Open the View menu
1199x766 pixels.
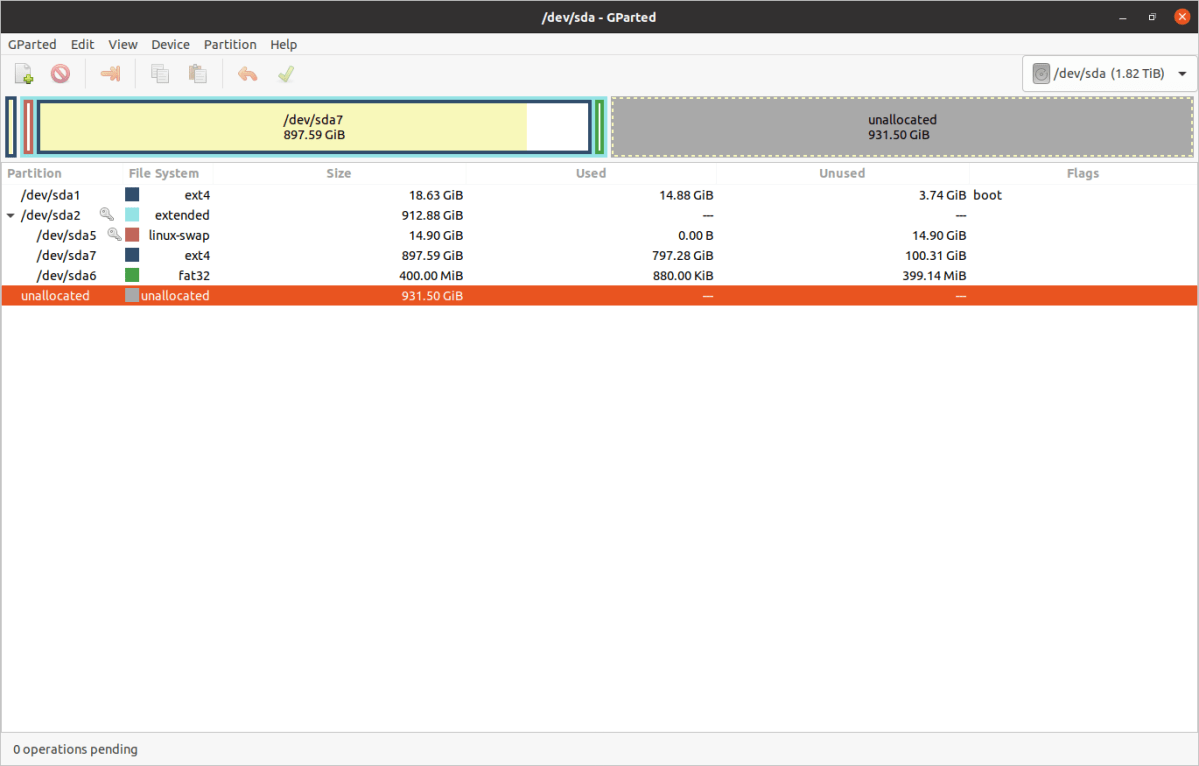pos(122,44)
